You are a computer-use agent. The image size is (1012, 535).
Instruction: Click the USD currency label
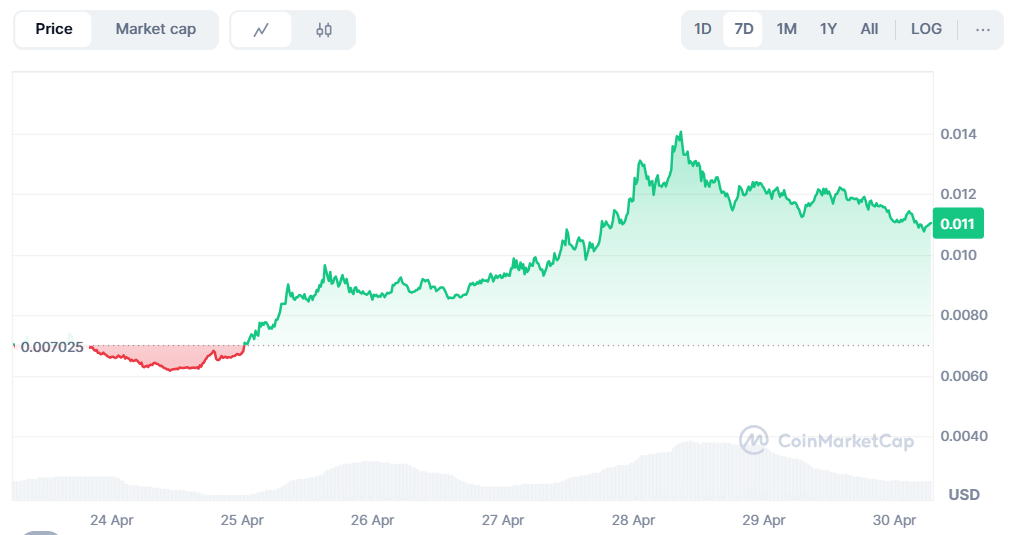[963, 495]
